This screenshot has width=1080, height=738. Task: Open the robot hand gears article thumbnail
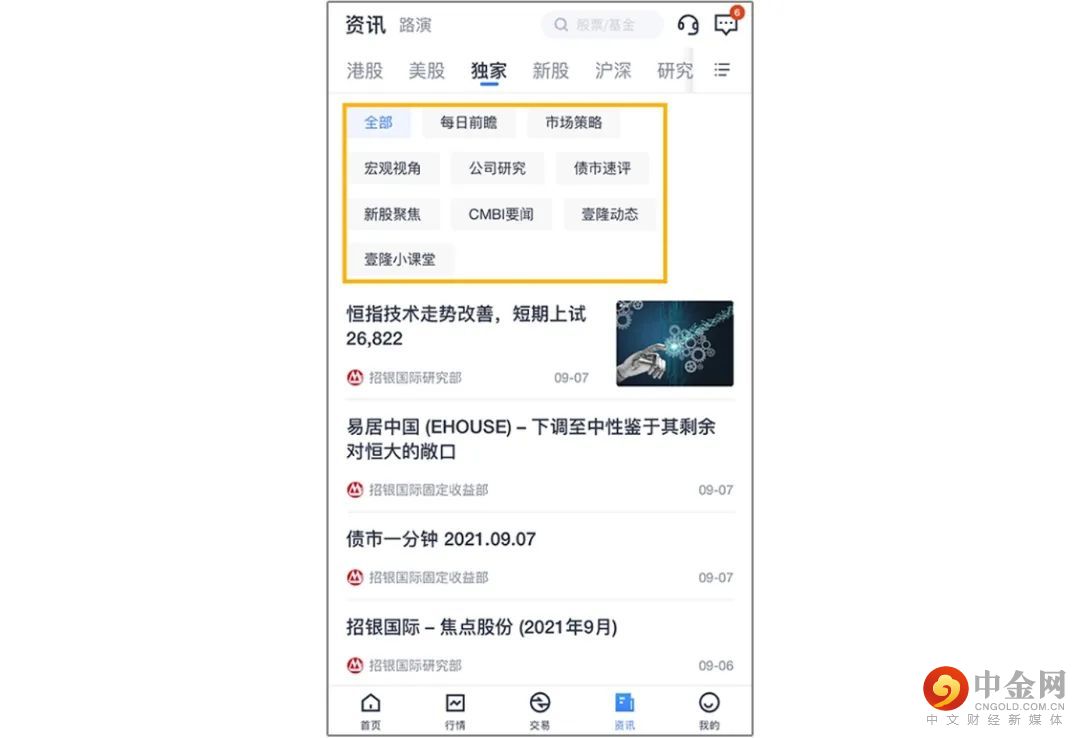674,343
